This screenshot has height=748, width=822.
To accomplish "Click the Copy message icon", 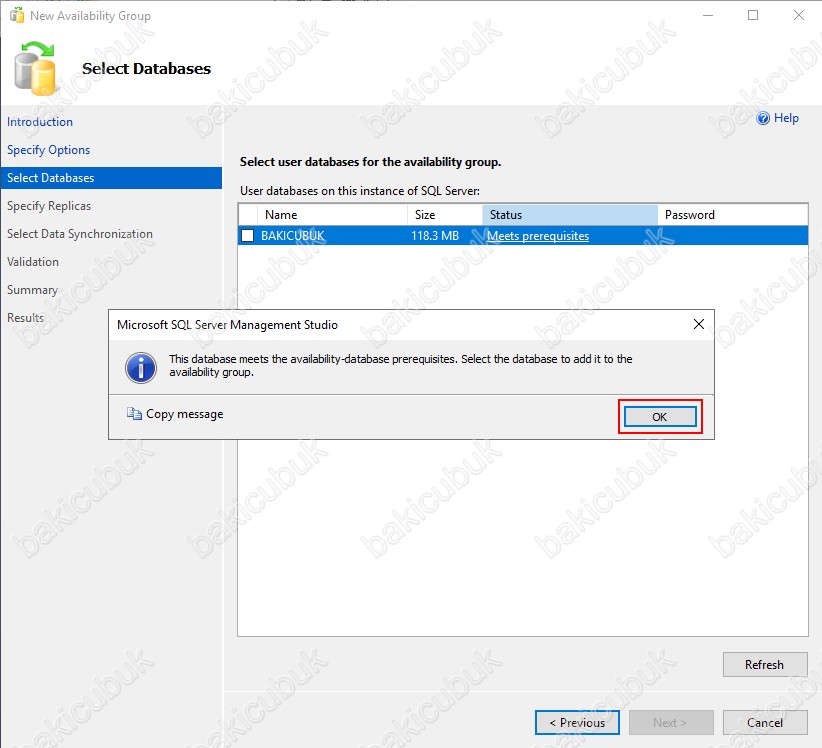I will [134, 414].
